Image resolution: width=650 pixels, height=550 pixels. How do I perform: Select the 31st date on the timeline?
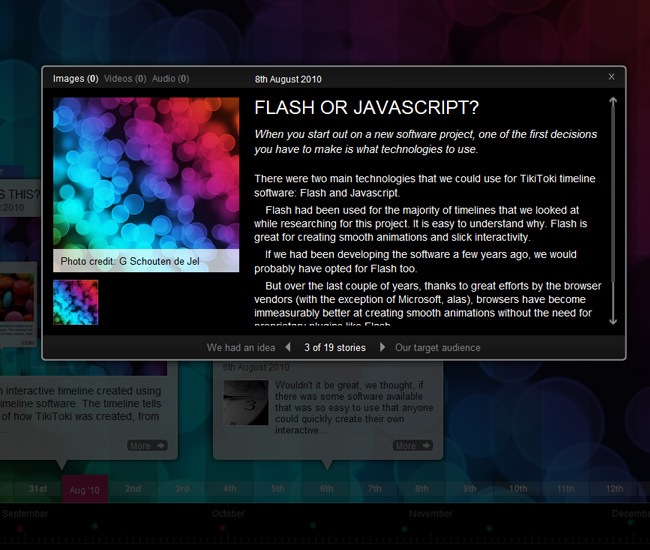(x=38, y=489)
